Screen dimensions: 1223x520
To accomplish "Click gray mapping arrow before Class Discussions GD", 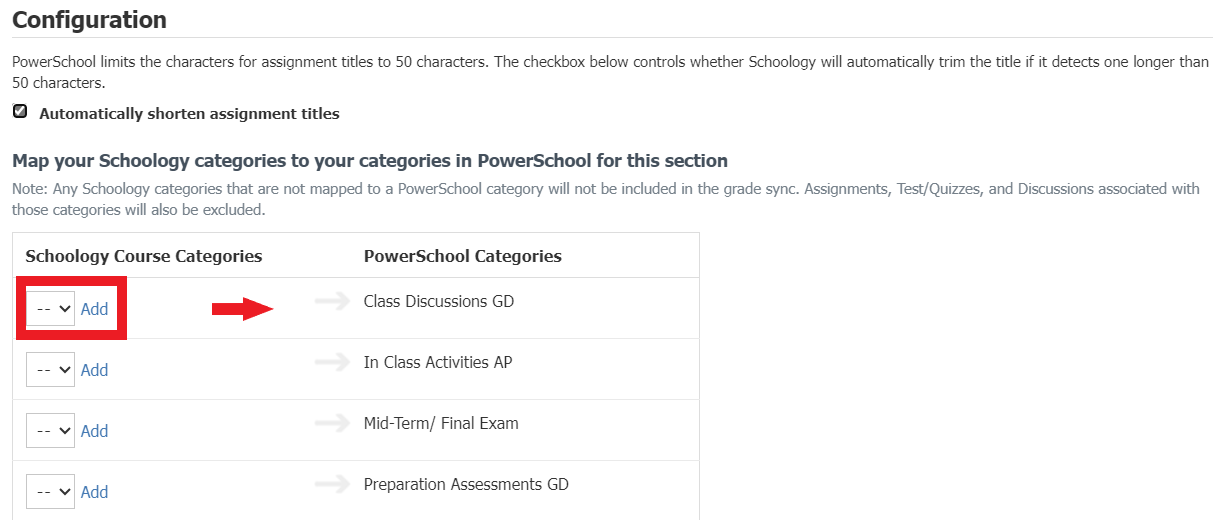I will [331, 301].
